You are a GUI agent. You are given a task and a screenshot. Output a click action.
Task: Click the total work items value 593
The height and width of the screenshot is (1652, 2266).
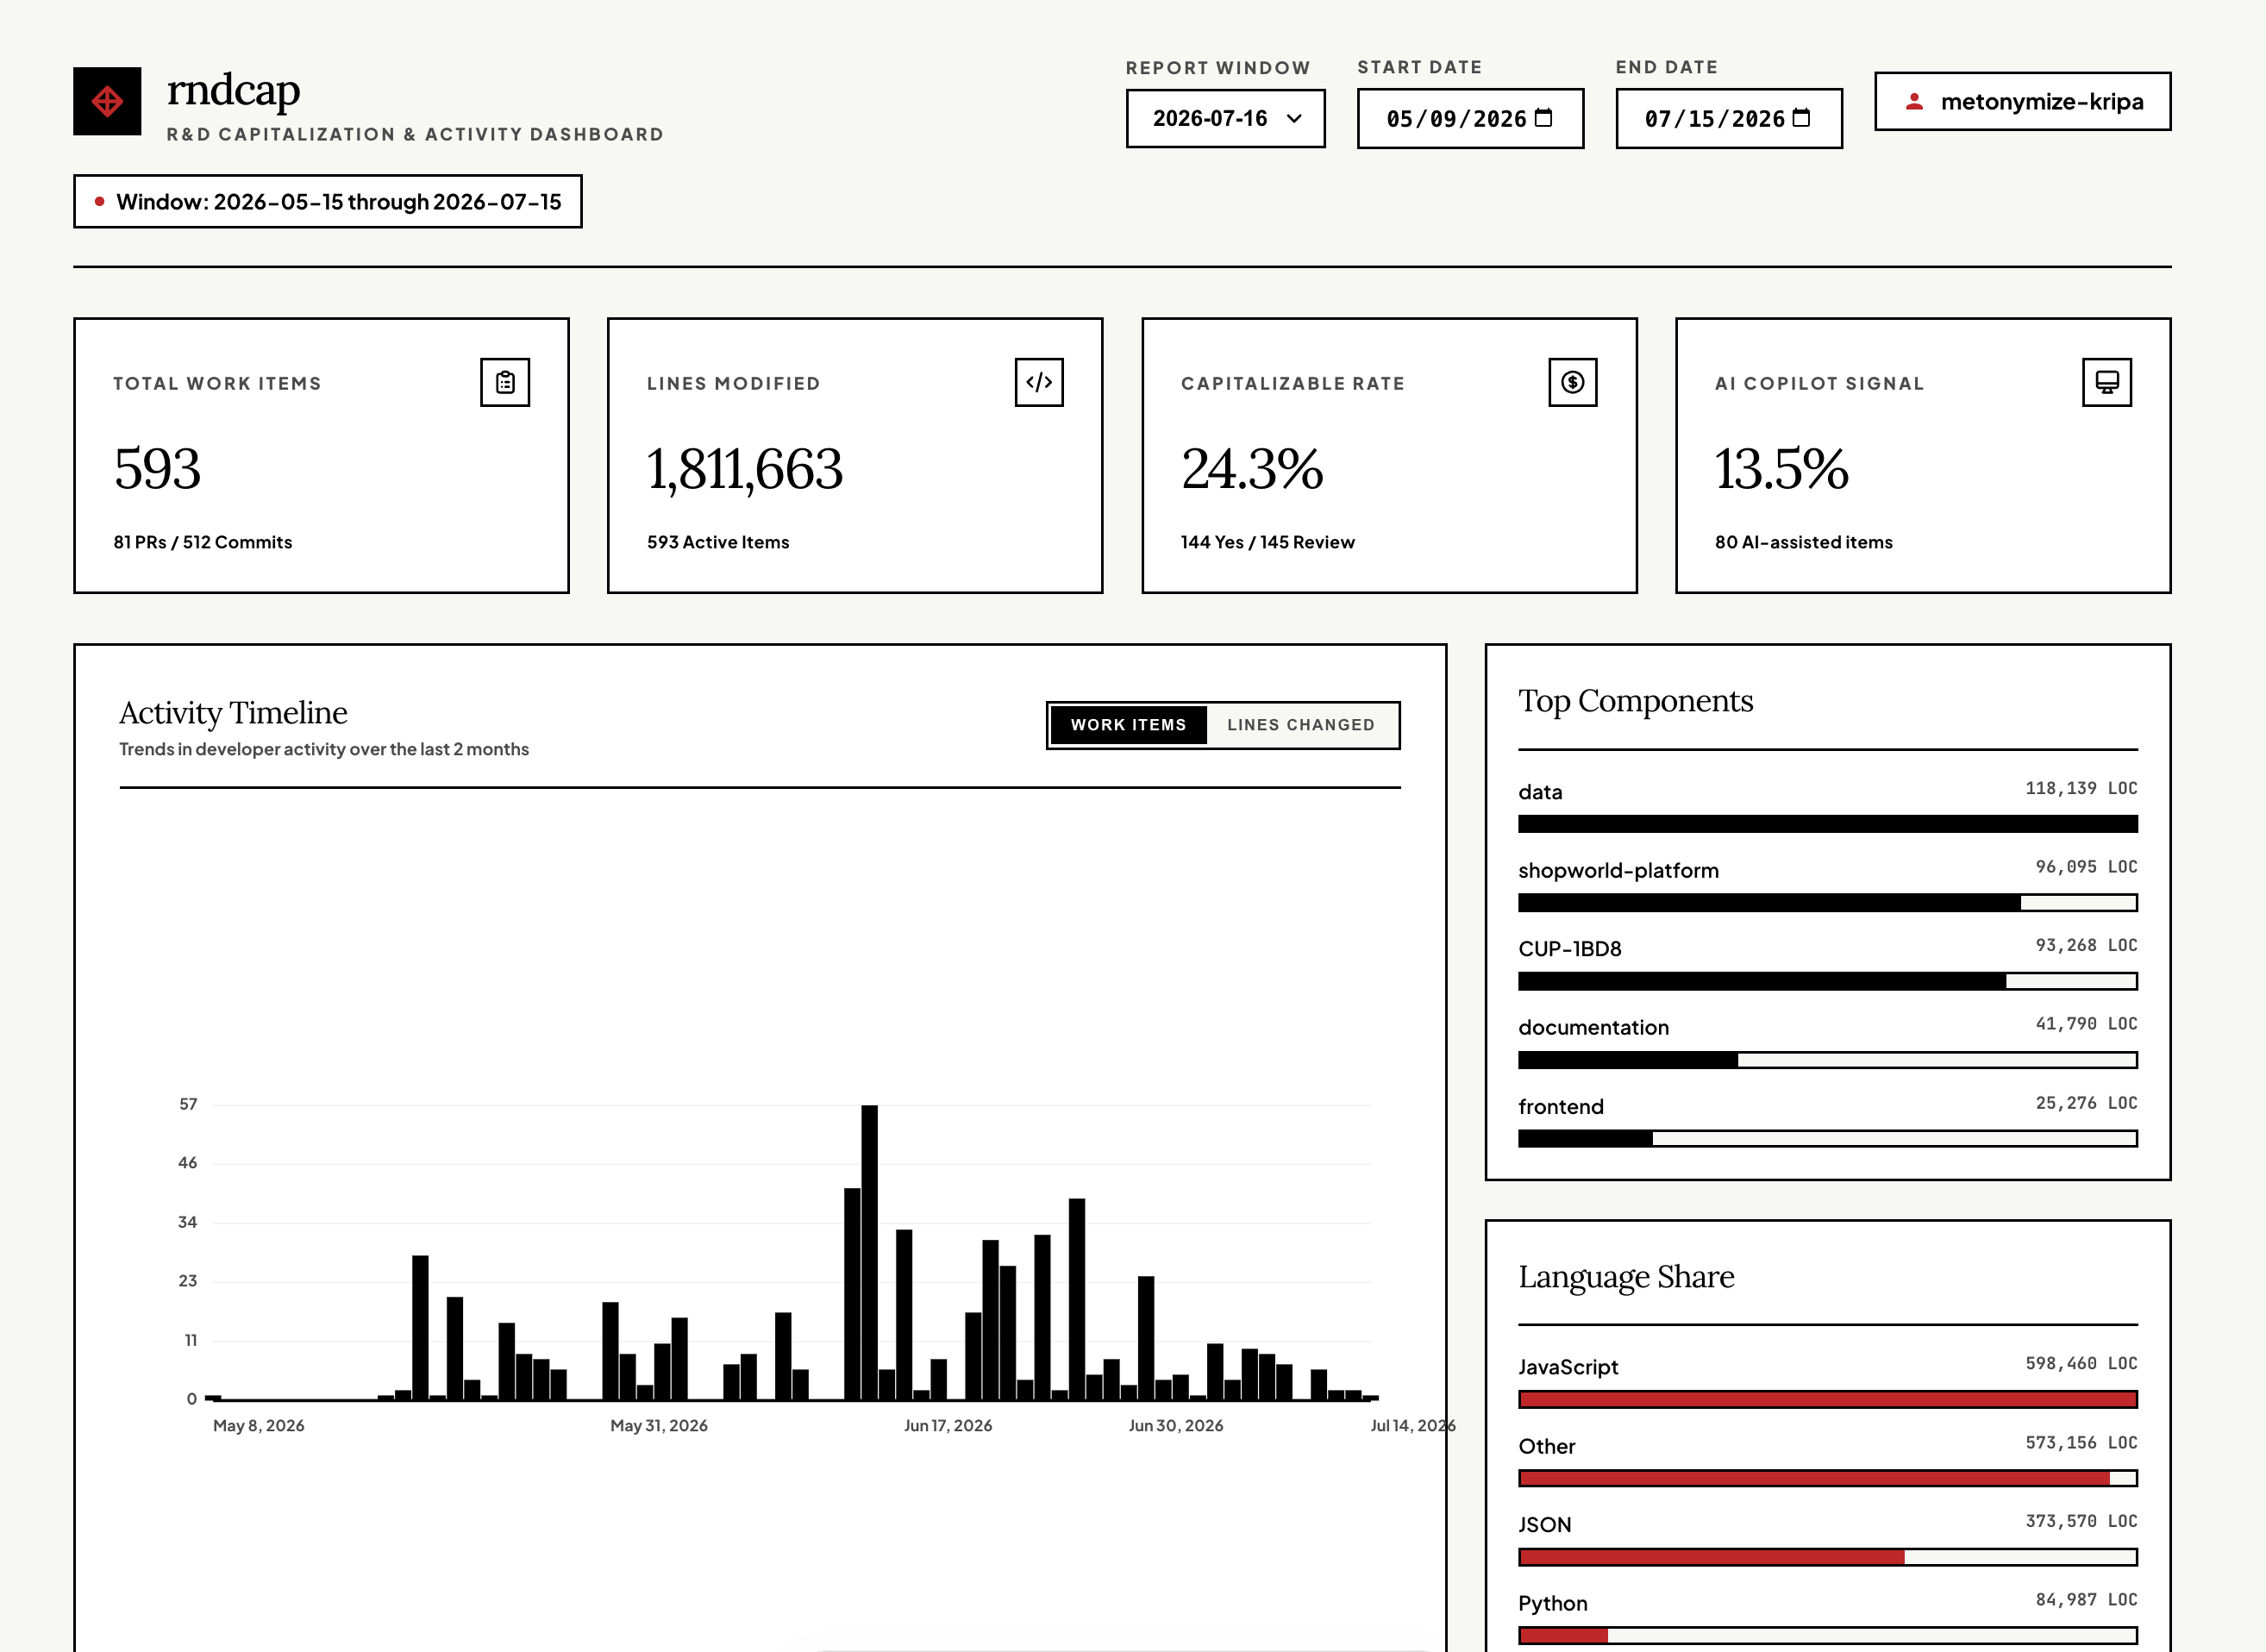pyautogui.click(x=157, y=468)
